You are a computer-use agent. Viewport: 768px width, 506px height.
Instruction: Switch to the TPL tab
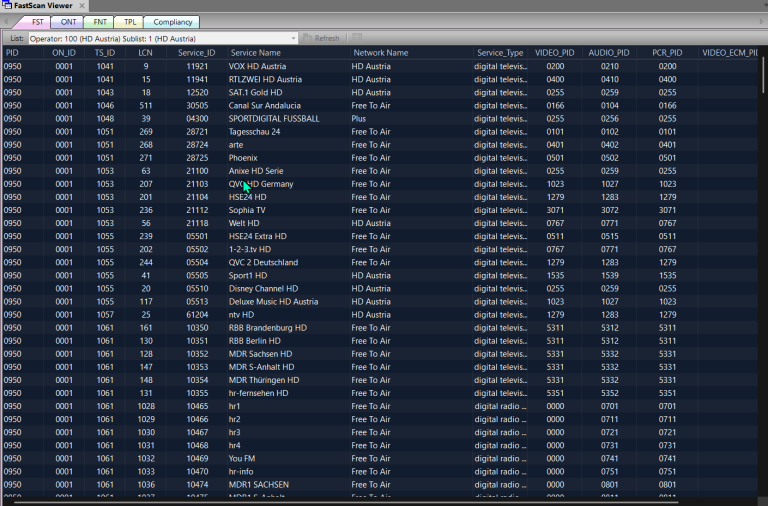click(130, 22)
